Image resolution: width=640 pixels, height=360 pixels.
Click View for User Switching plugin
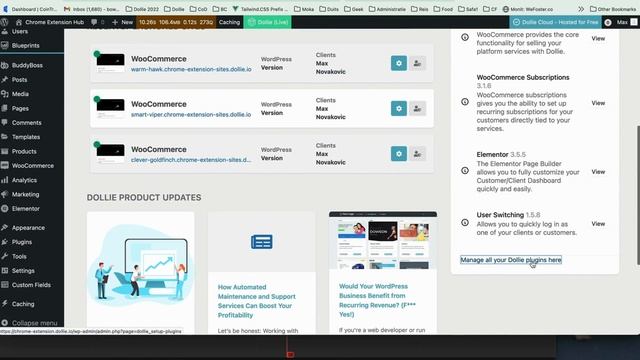coord(598,224)
